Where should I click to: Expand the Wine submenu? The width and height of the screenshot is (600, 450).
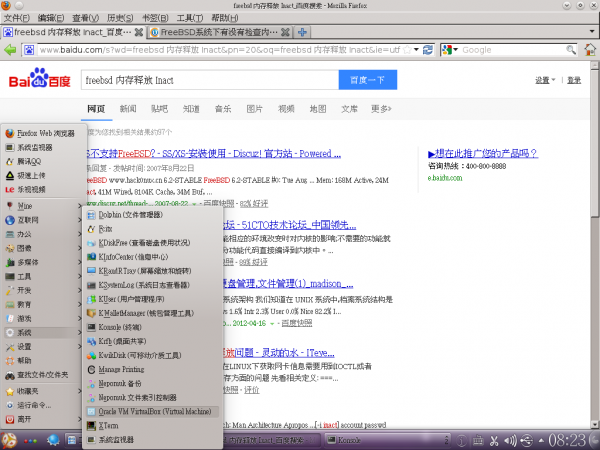click(44, 206)
